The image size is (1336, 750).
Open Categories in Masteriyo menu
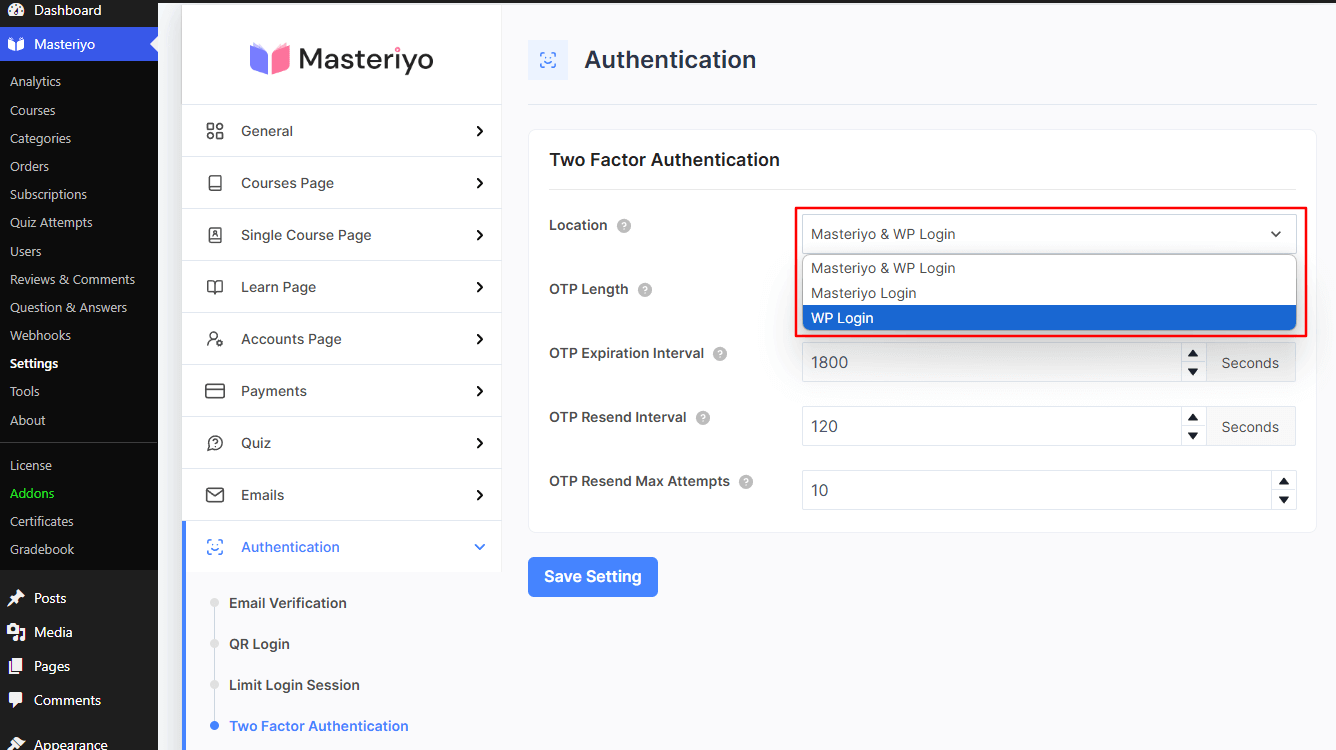(40, 138)
